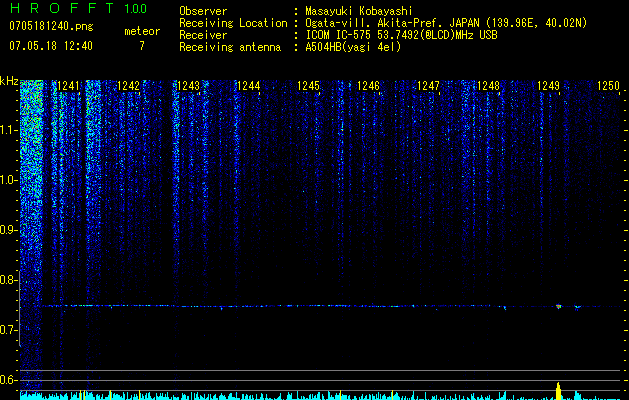
Task: Click the Receiving Location label
Action: point(233,24)
